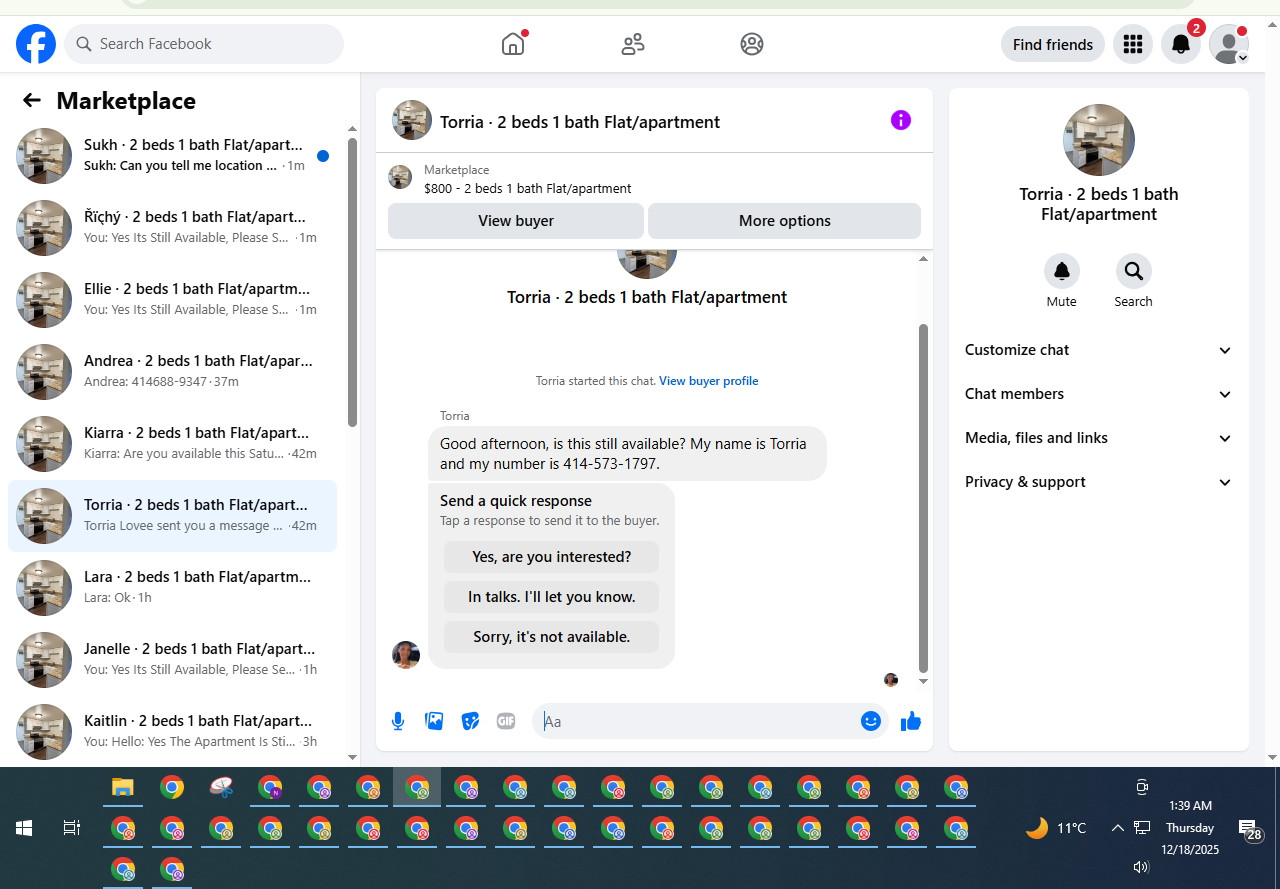This screenshot has height=889, width=1280.
Task: Open the account profile avatar menu
Action: 1229,44
